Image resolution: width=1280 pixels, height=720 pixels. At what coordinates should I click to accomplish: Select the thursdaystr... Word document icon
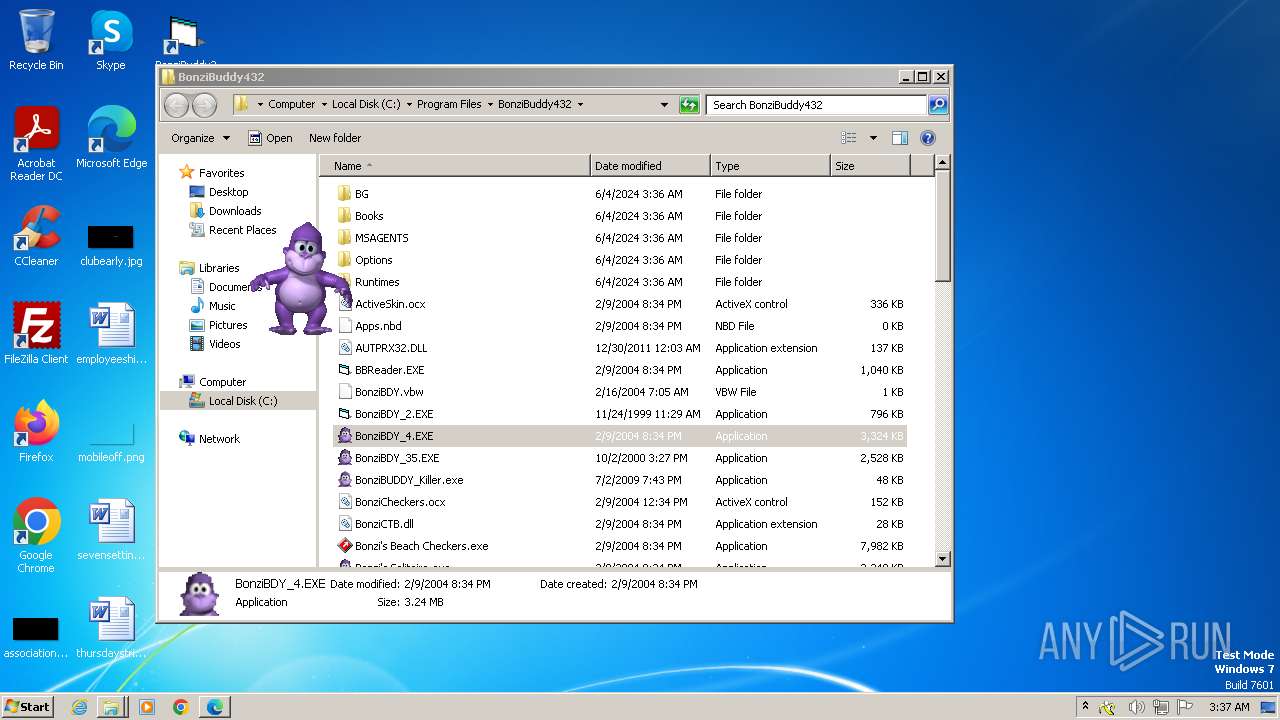(x=111, y=628)
